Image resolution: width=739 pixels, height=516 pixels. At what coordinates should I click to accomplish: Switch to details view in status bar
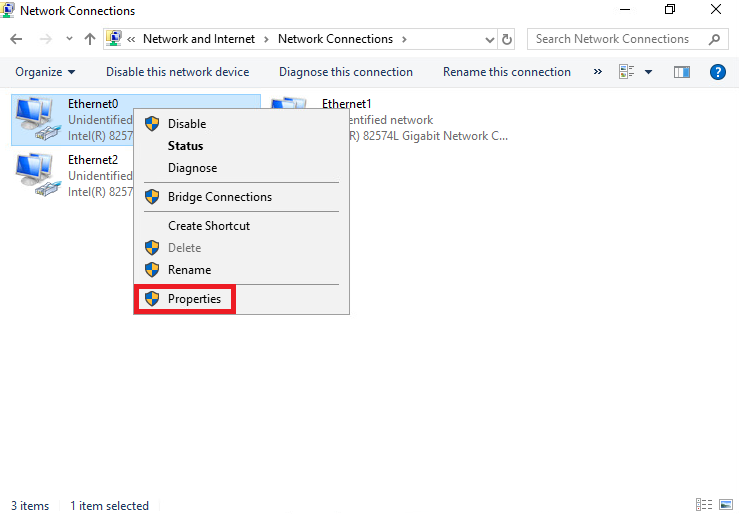(x=704, y=505)
